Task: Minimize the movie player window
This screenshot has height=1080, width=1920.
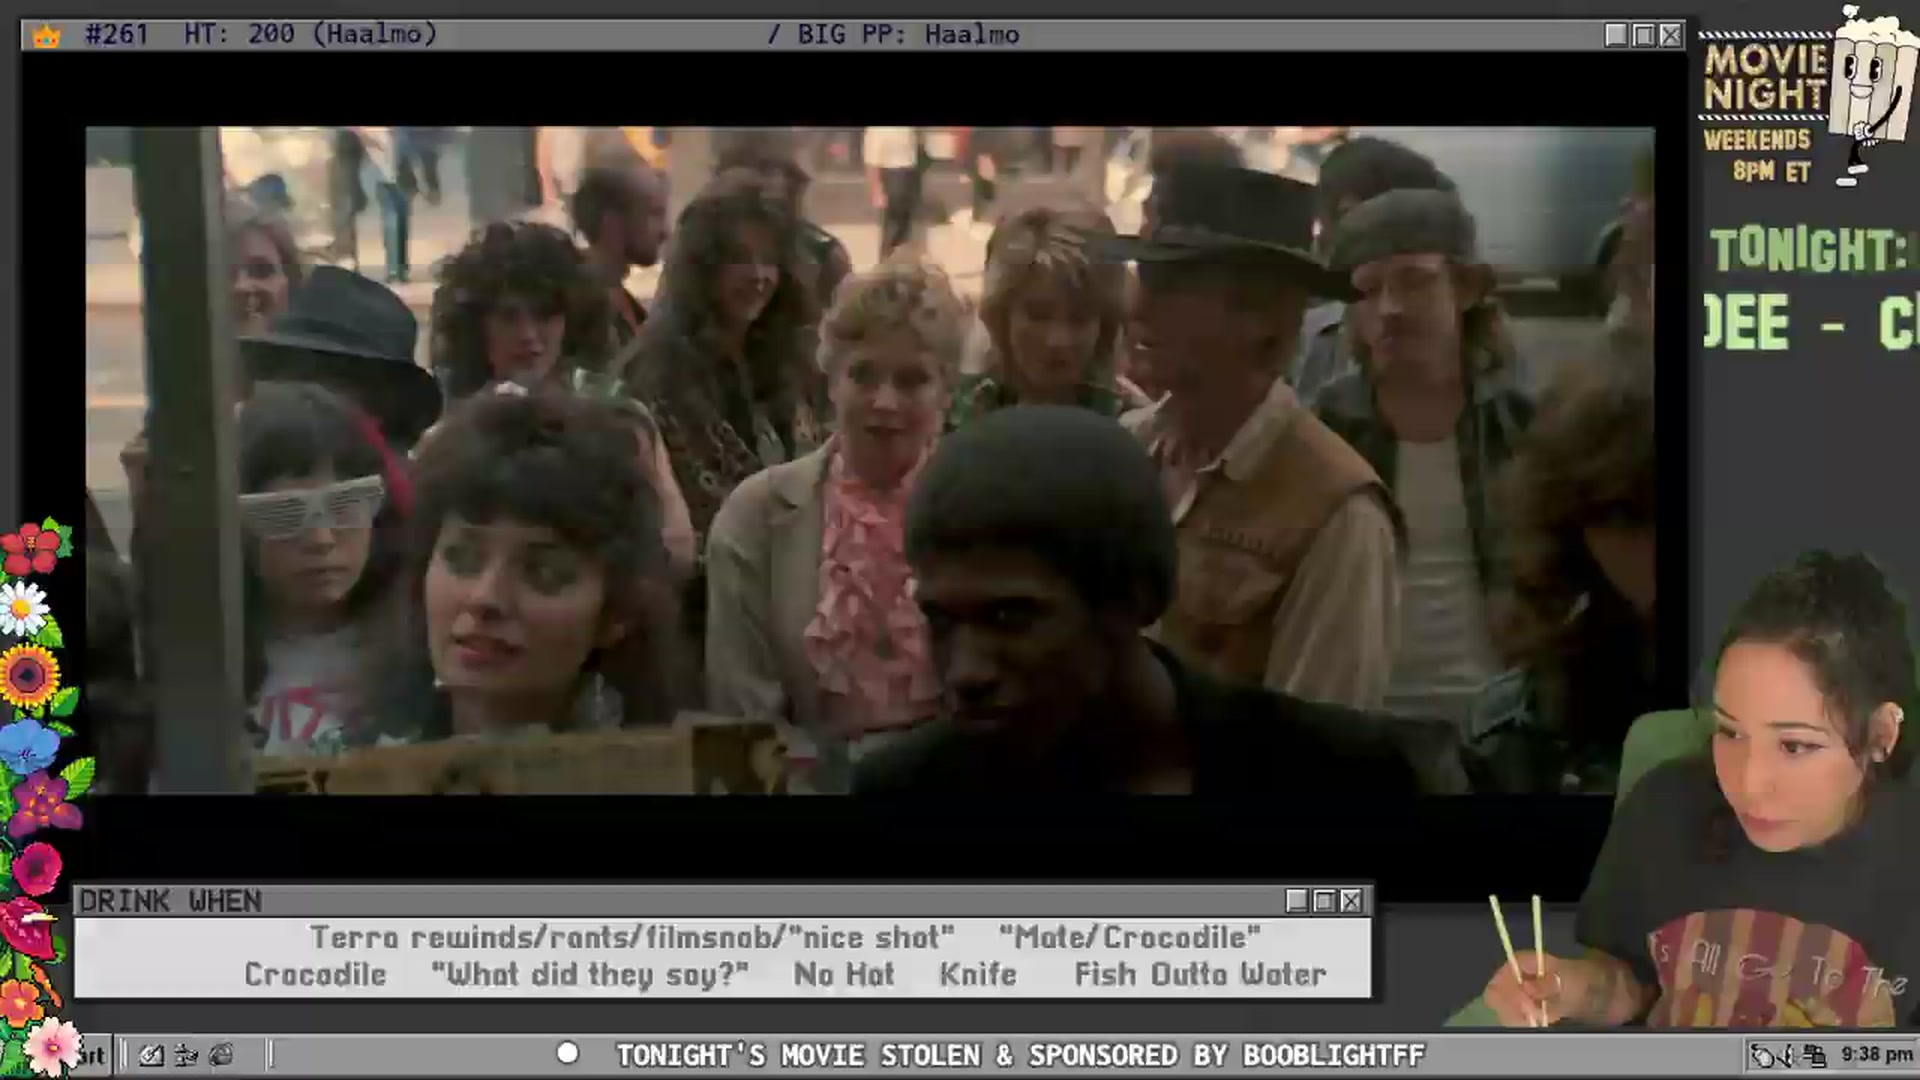Action: click(x=1616, y=35)
